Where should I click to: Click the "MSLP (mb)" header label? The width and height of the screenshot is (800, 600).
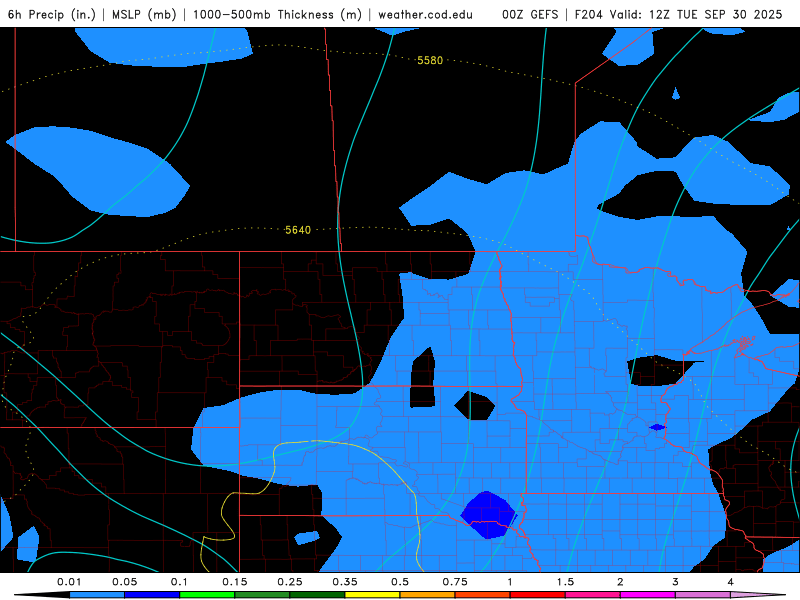coord(144,14)
